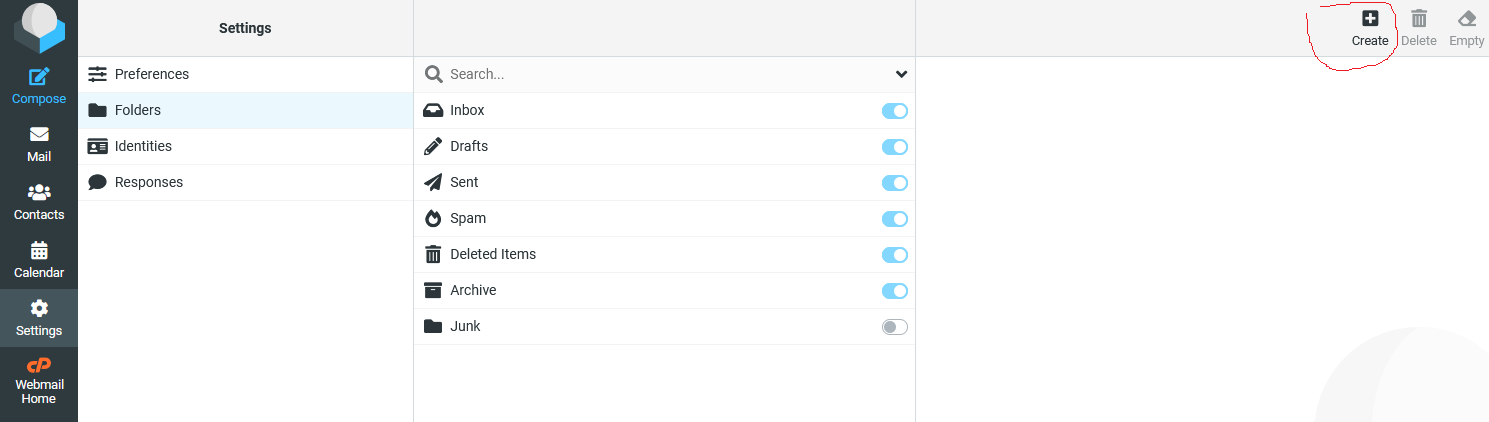Toggle the Archive folder subscription off

coord(894,291)
